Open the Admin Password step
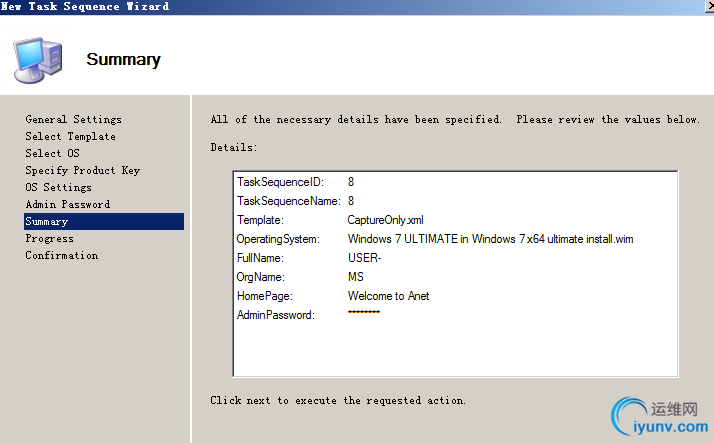This screenshot has width=714, height=443. pos(67,205)
